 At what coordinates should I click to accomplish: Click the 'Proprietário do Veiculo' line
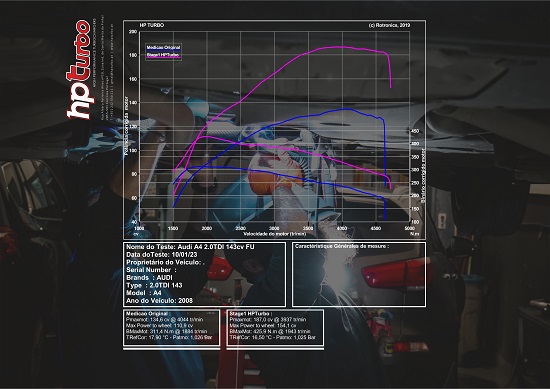(165, 262)
